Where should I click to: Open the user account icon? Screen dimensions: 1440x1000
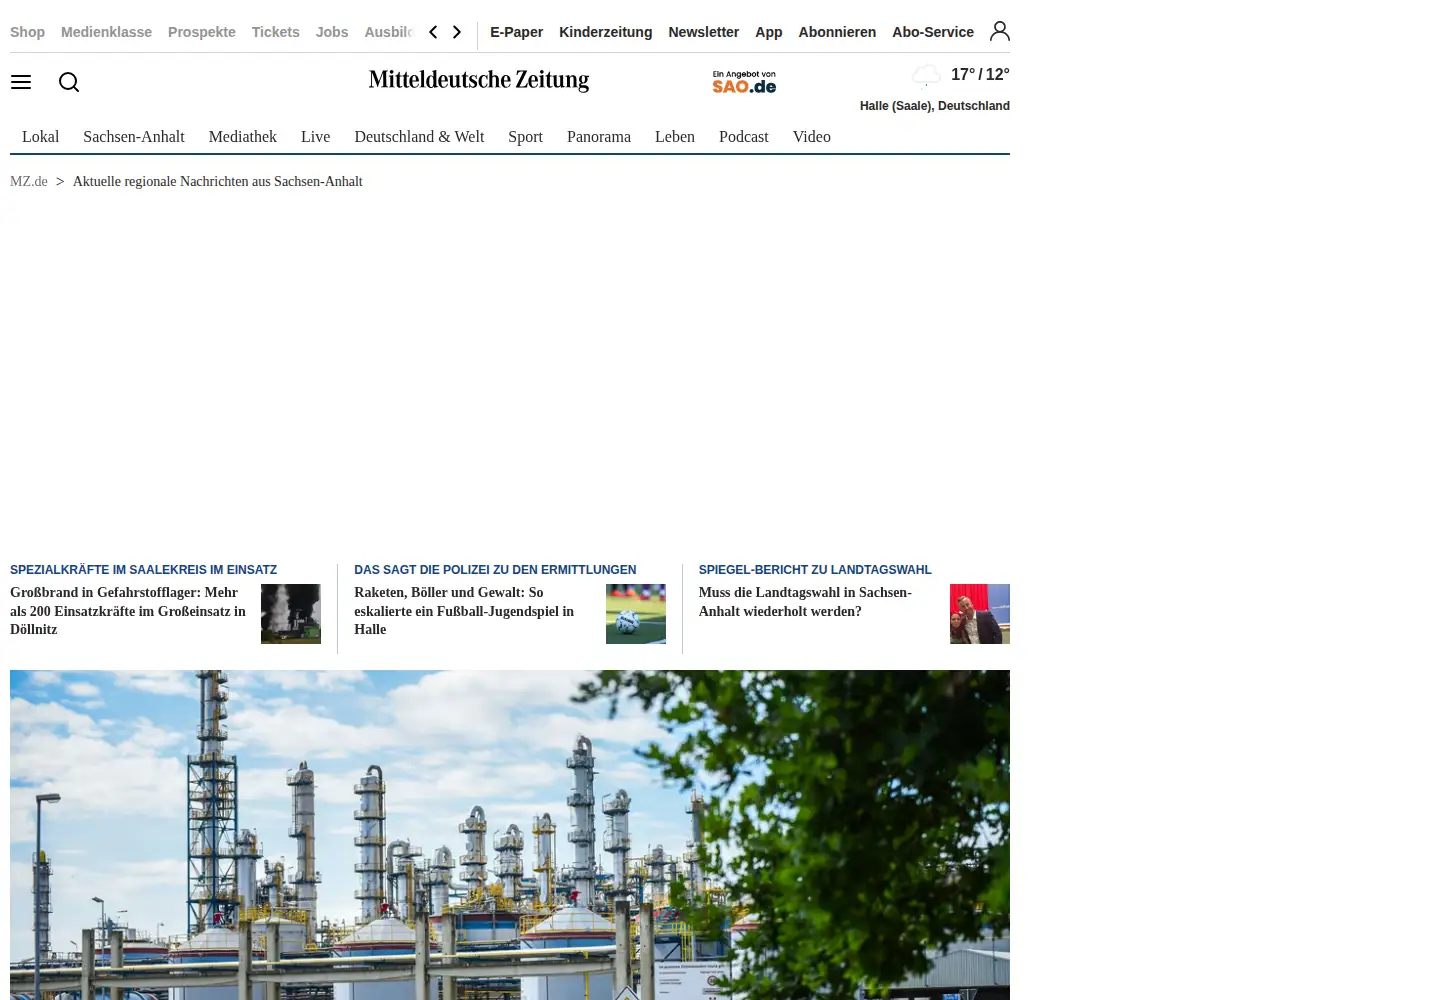(x=999, y=31)
